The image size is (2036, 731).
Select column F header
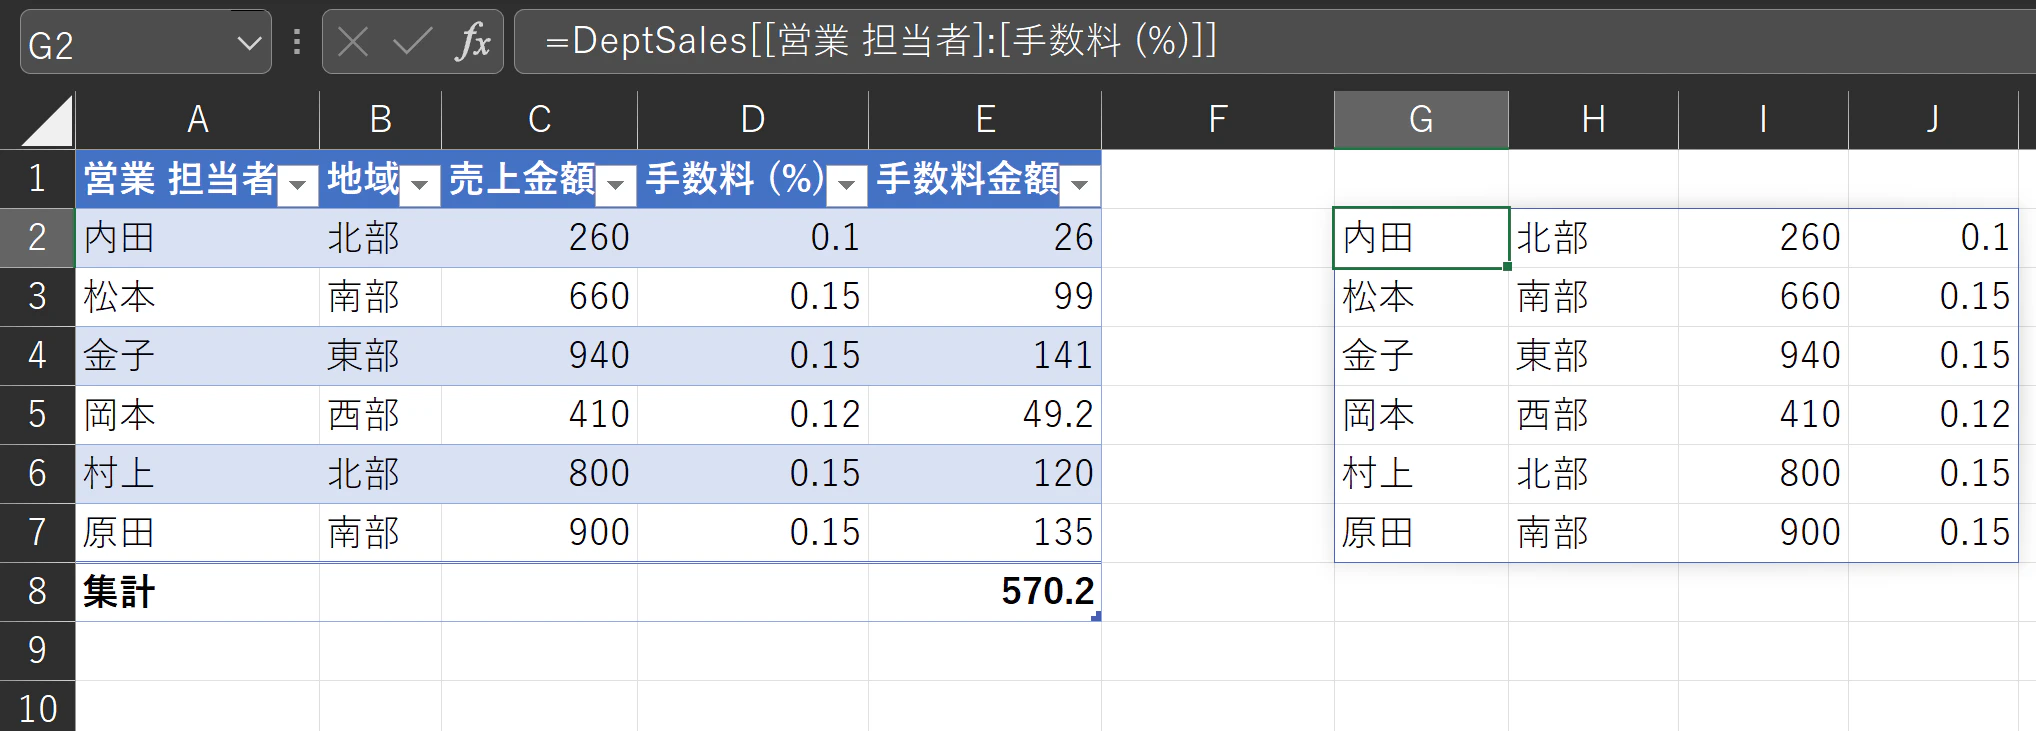click(1217, 120)
